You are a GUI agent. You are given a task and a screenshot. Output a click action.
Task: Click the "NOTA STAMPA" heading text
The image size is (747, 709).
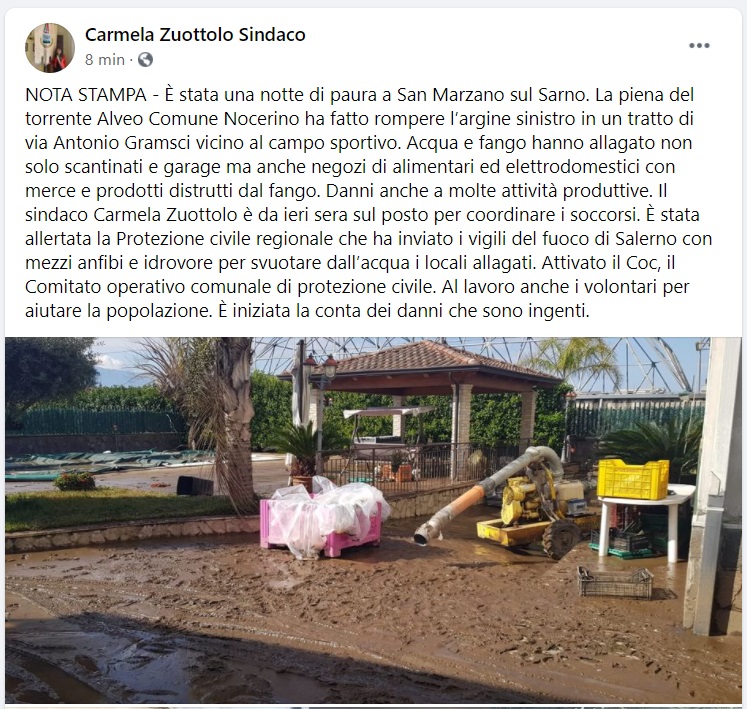coord(86,95)
